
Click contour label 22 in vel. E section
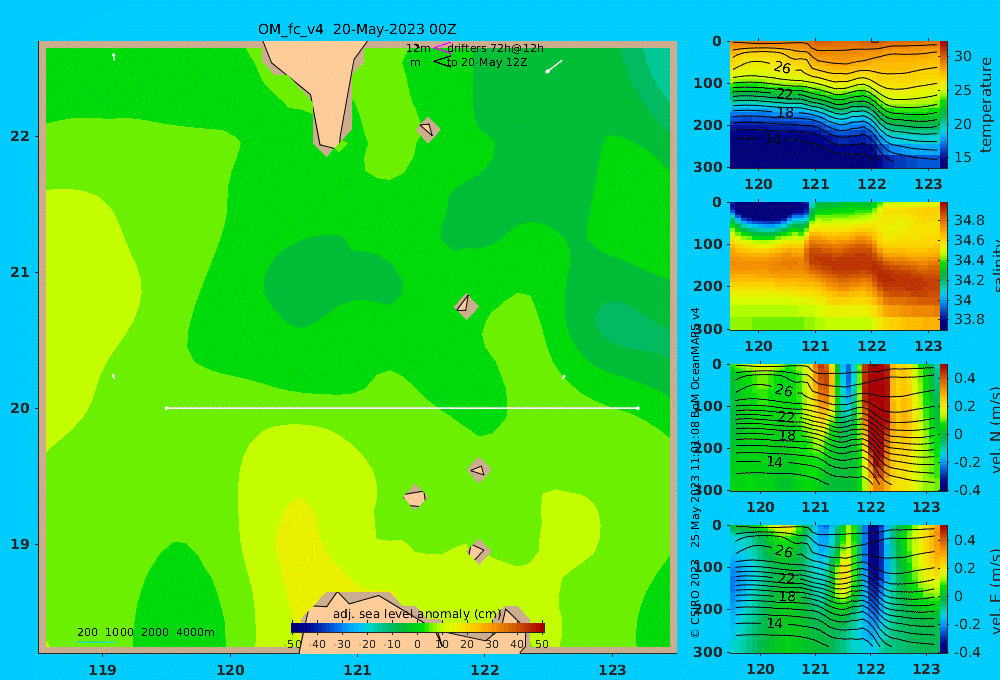[x=786, y=579]
